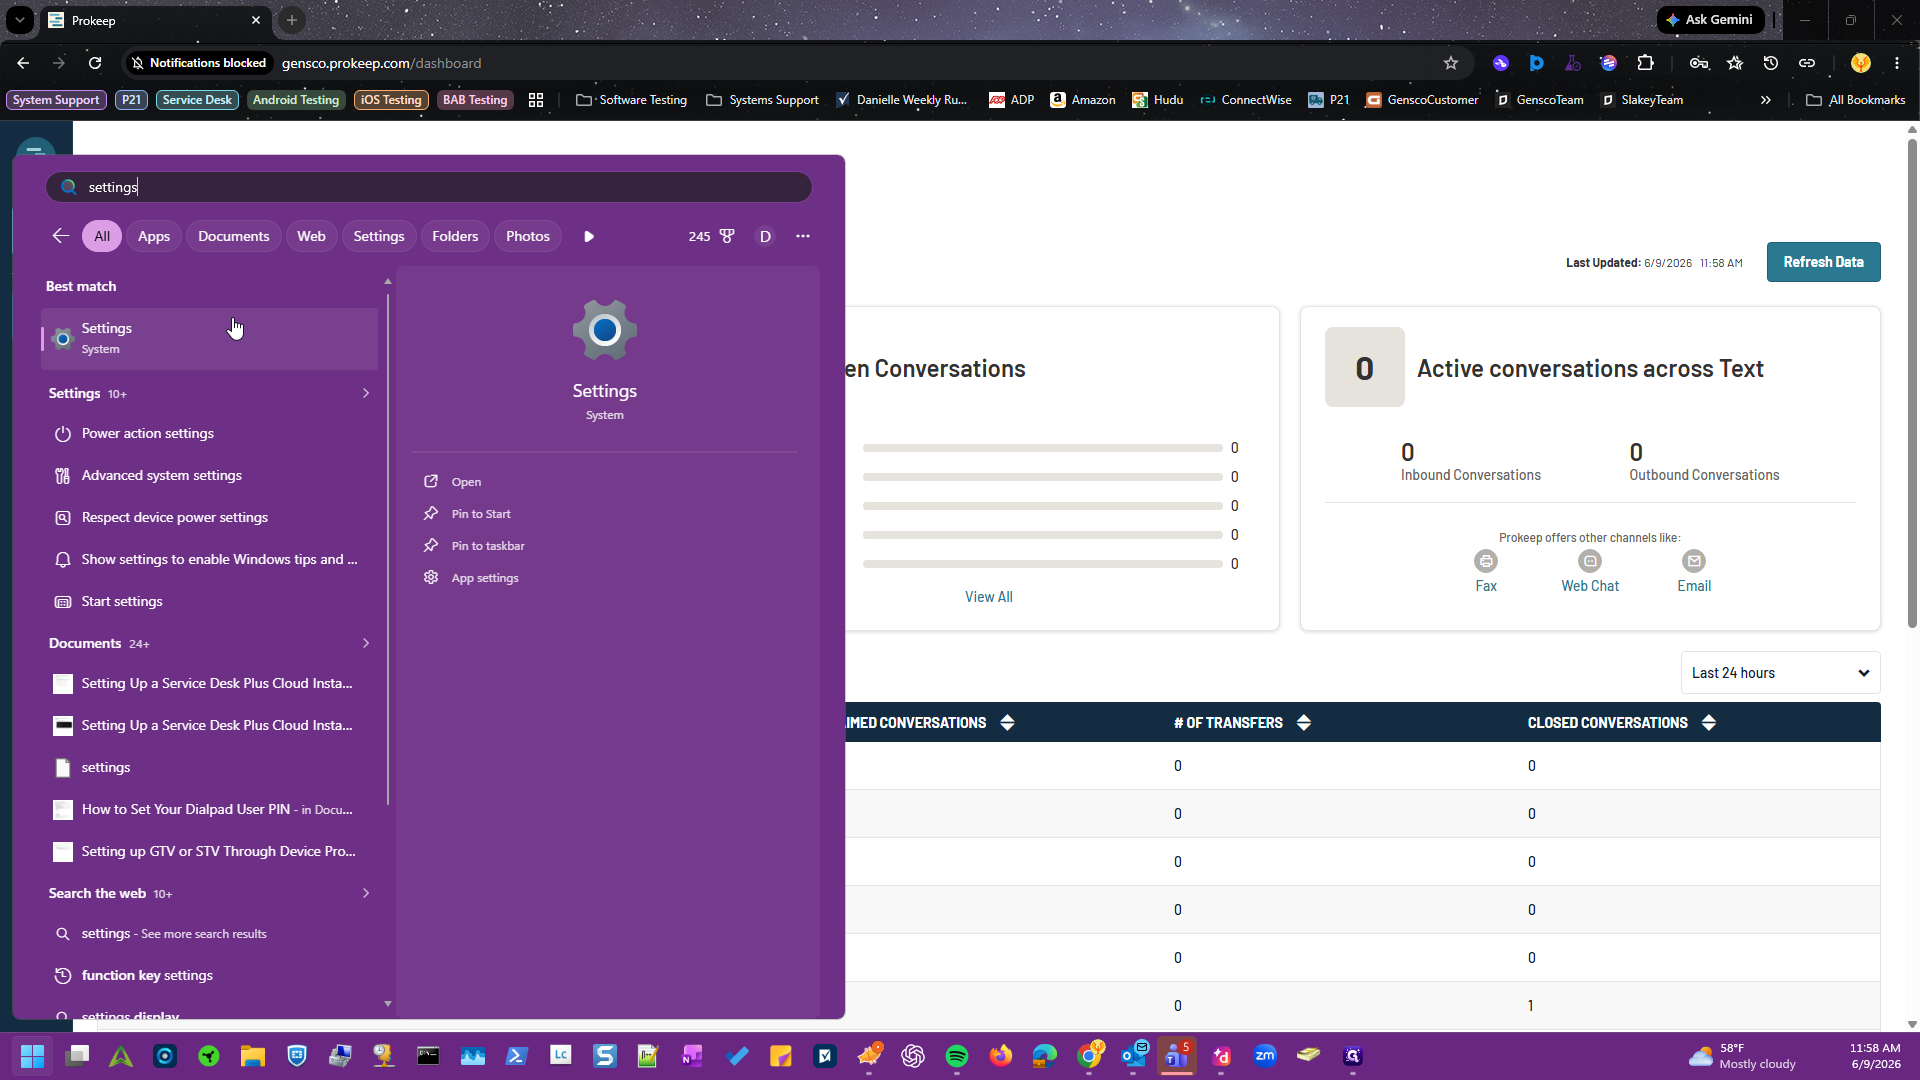
Task: Click the Email channel icon
Action: (x=1694, y=561)
